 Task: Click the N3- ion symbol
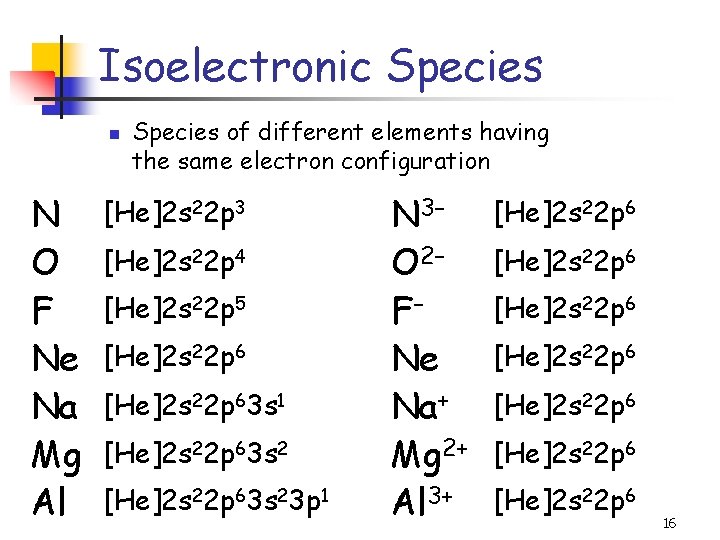coord(418,214)
